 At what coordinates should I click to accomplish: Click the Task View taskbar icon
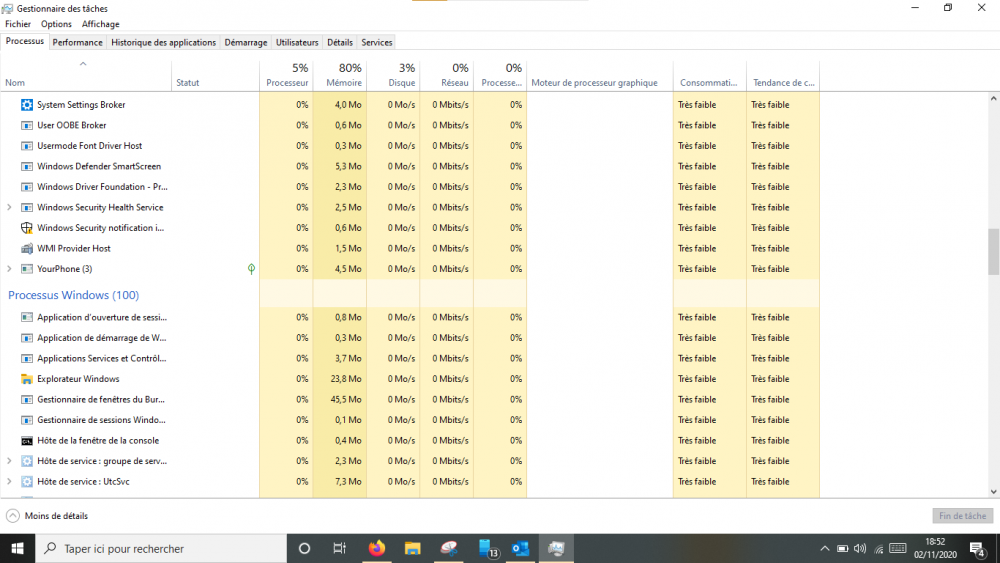pyautogui.click(x=339, y=548)
